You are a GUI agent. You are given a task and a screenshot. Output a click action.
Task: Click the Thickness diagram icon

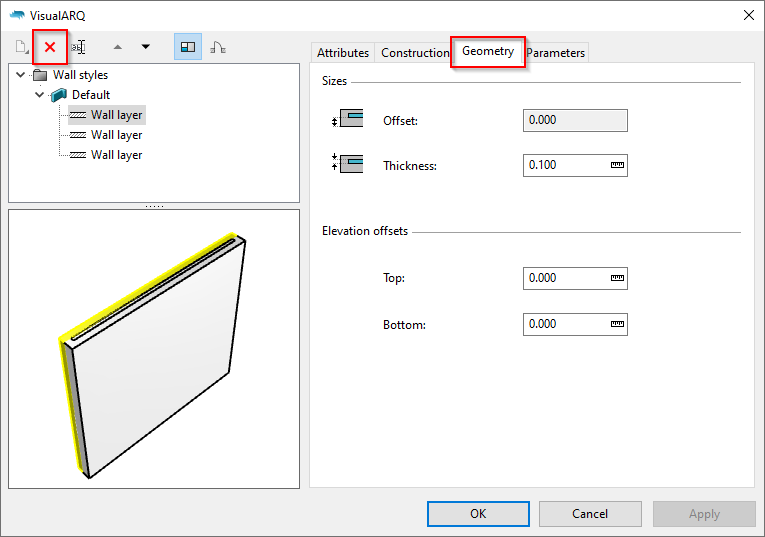pos(347,163)
